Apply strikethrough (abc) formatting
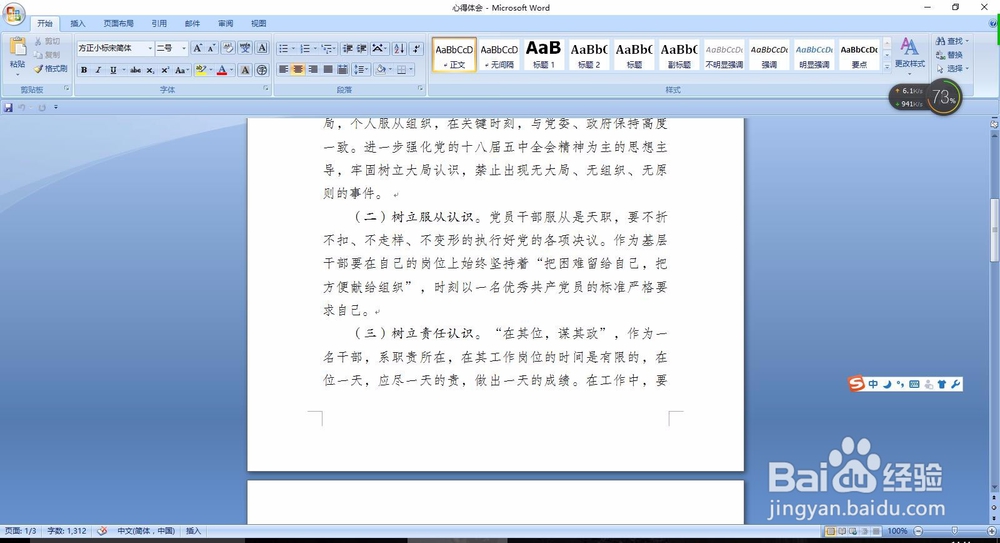This screenshot has width=1000, height=543. (135, 70)
